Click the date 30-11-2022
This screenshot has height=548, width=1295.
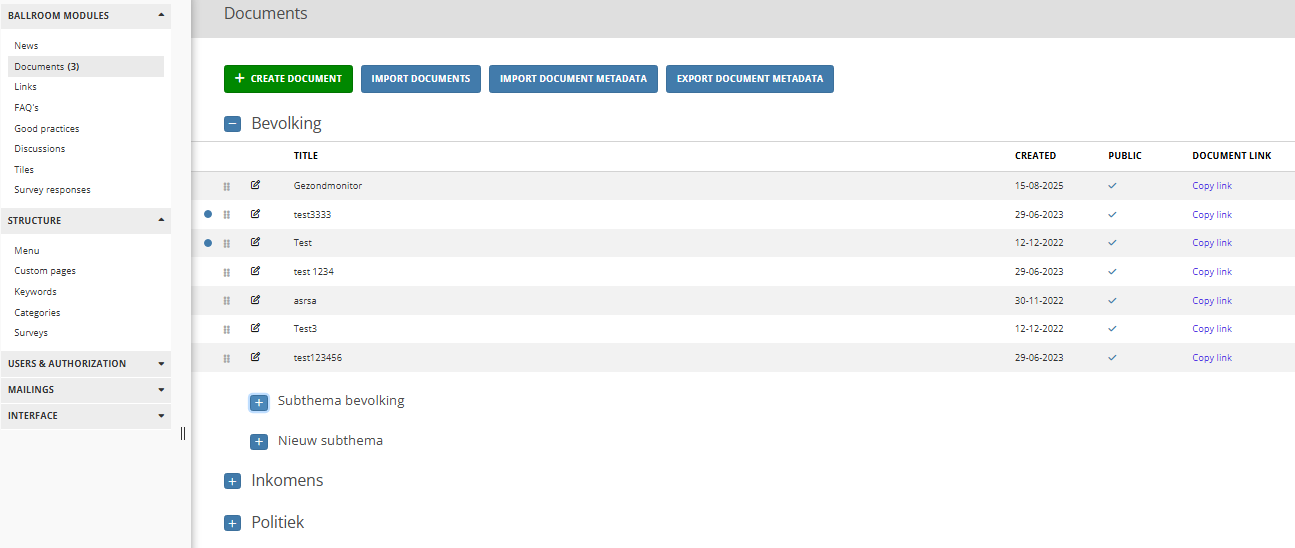pyautogui.click(x=1039, y=301)
